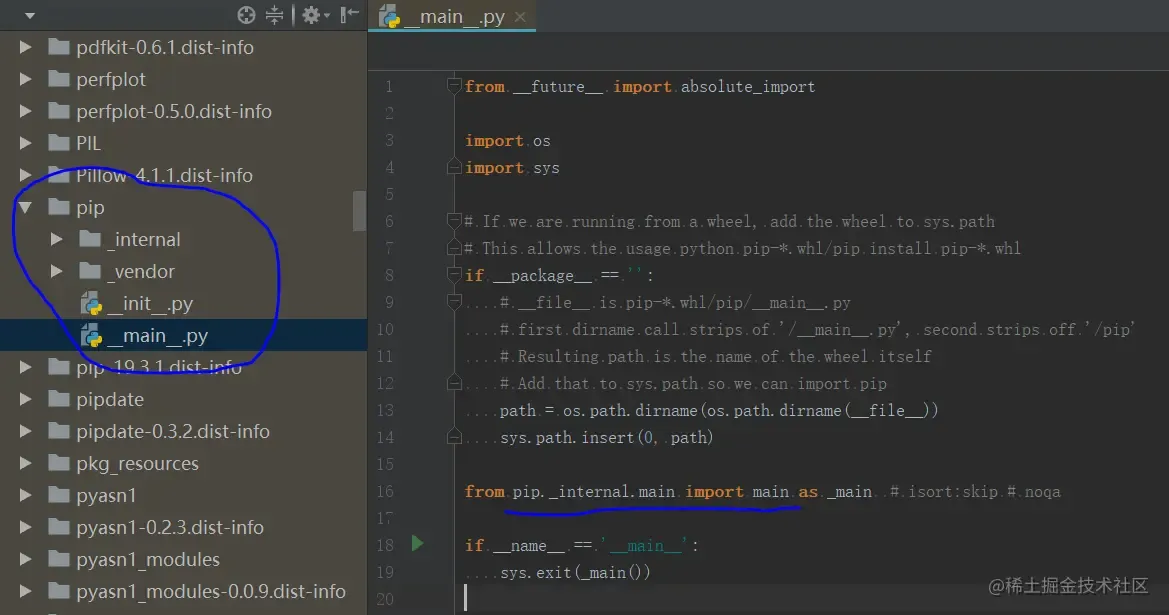Click the Python icon on the __main__.py tab
This screenshot has height=615, width=1169.
[x=389, y=16]
